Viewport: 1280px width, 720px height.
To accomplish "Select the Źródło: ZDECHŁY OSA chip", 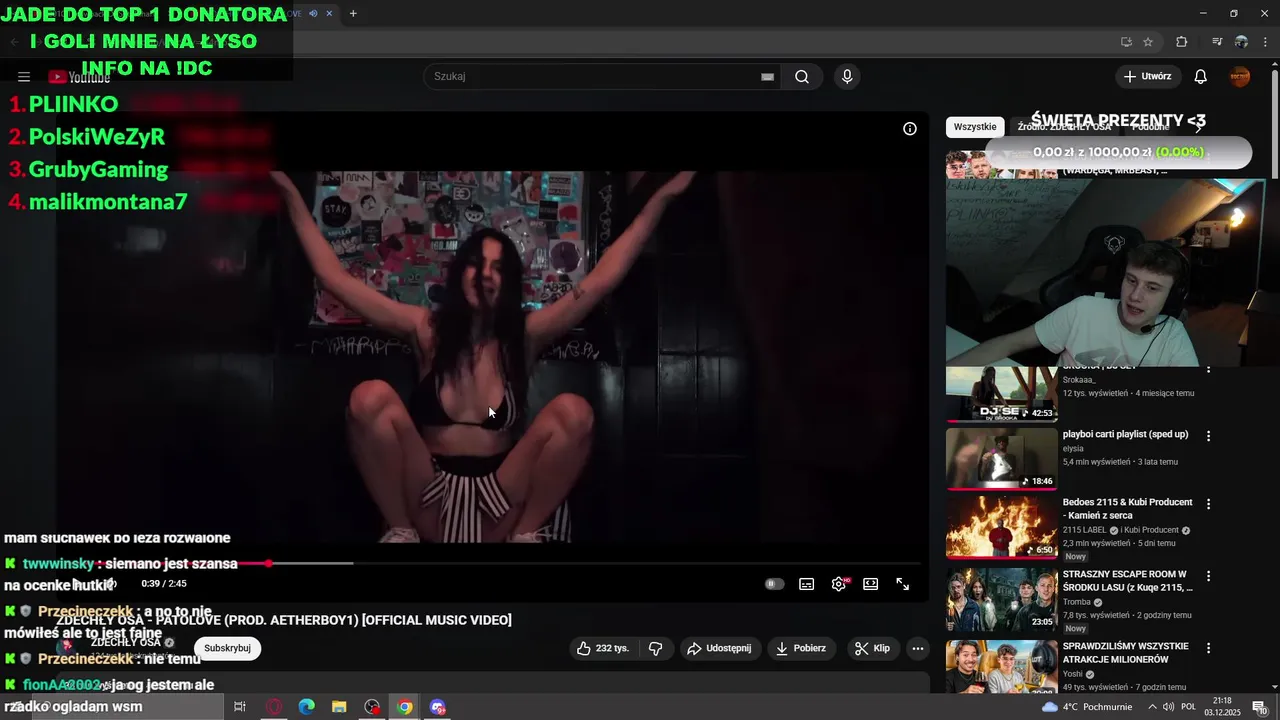I will click(x=1064, y=127).
